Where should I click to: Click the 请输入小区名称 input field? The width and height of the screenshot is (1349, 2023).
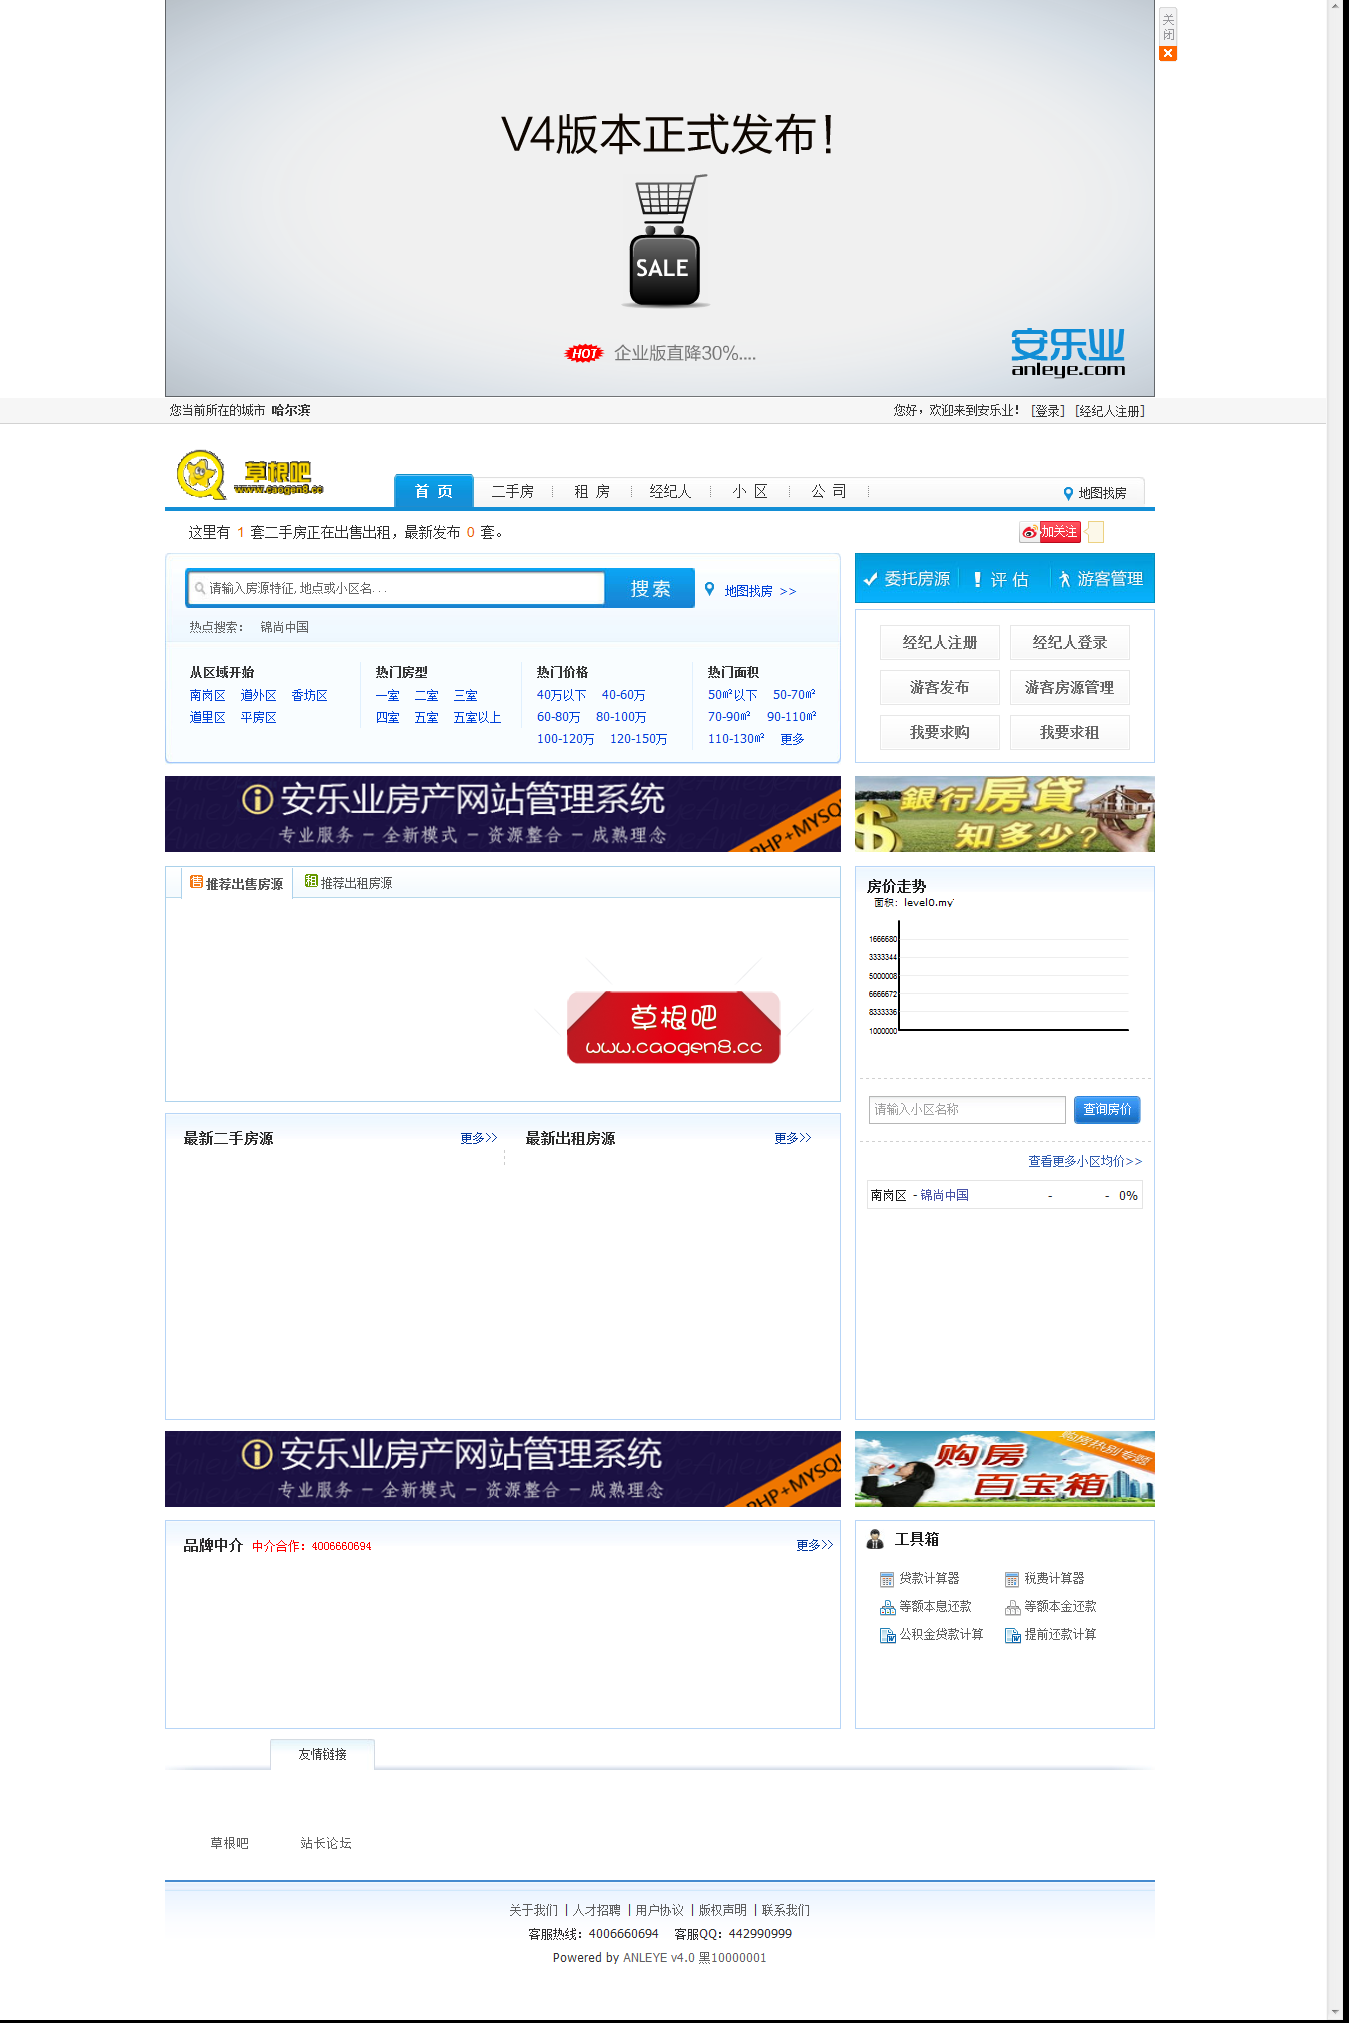pyautogui.click(x=967, y=1109)
